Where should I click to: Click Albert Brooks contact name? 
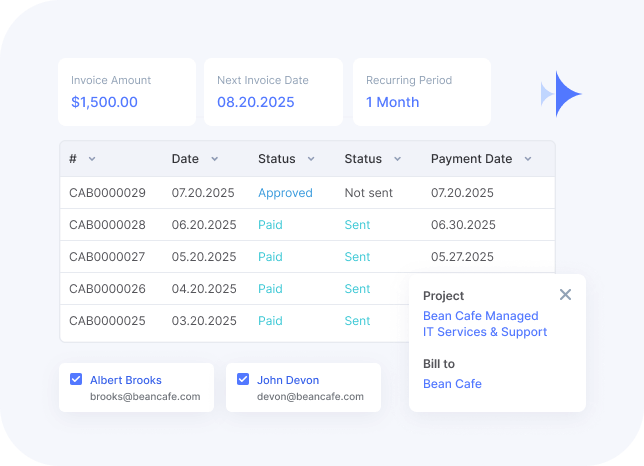pos(126,380)
